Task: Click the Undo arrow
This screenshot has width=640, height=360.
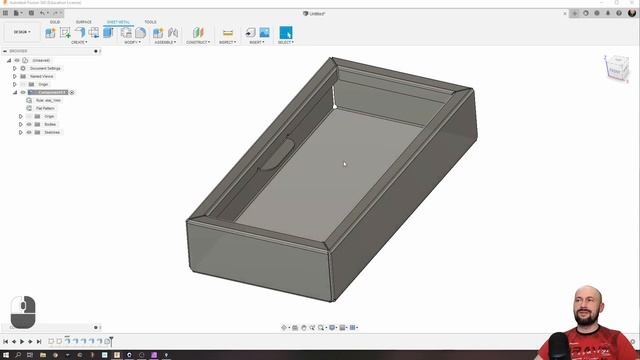Action: click(43, 13)
